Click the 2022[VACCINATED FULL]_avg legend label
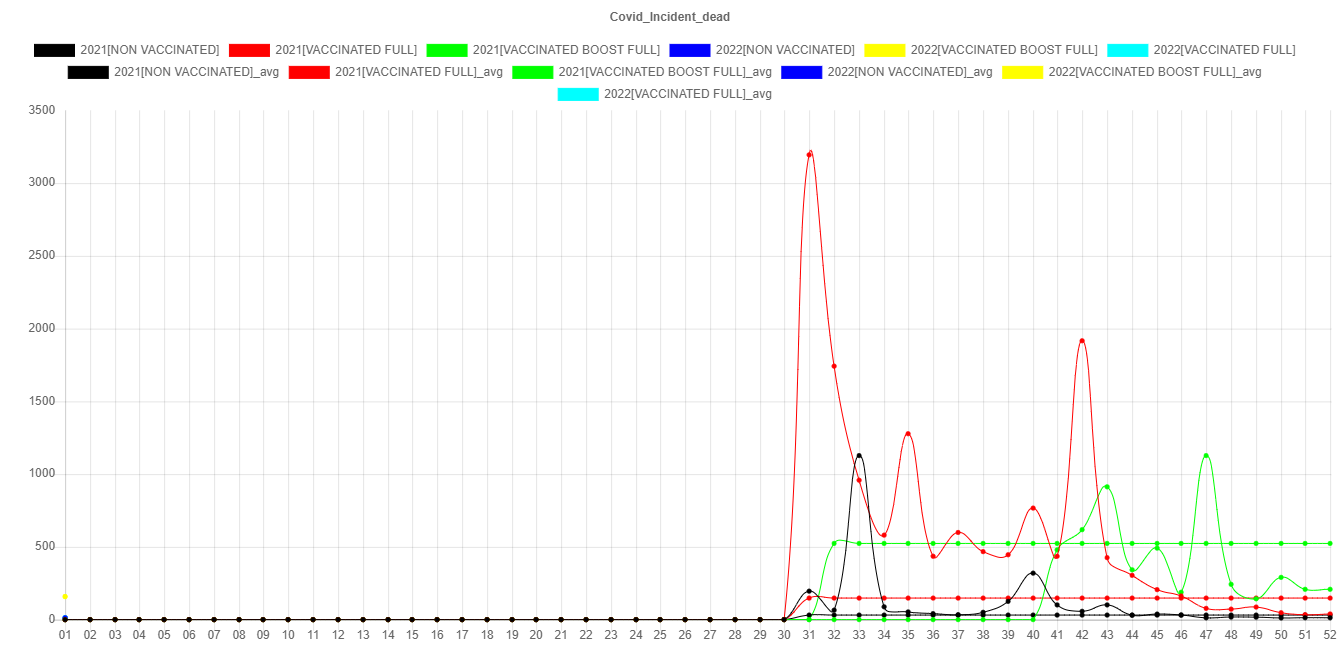Viewport: 1340px width, 670px height. pos(687,94)
